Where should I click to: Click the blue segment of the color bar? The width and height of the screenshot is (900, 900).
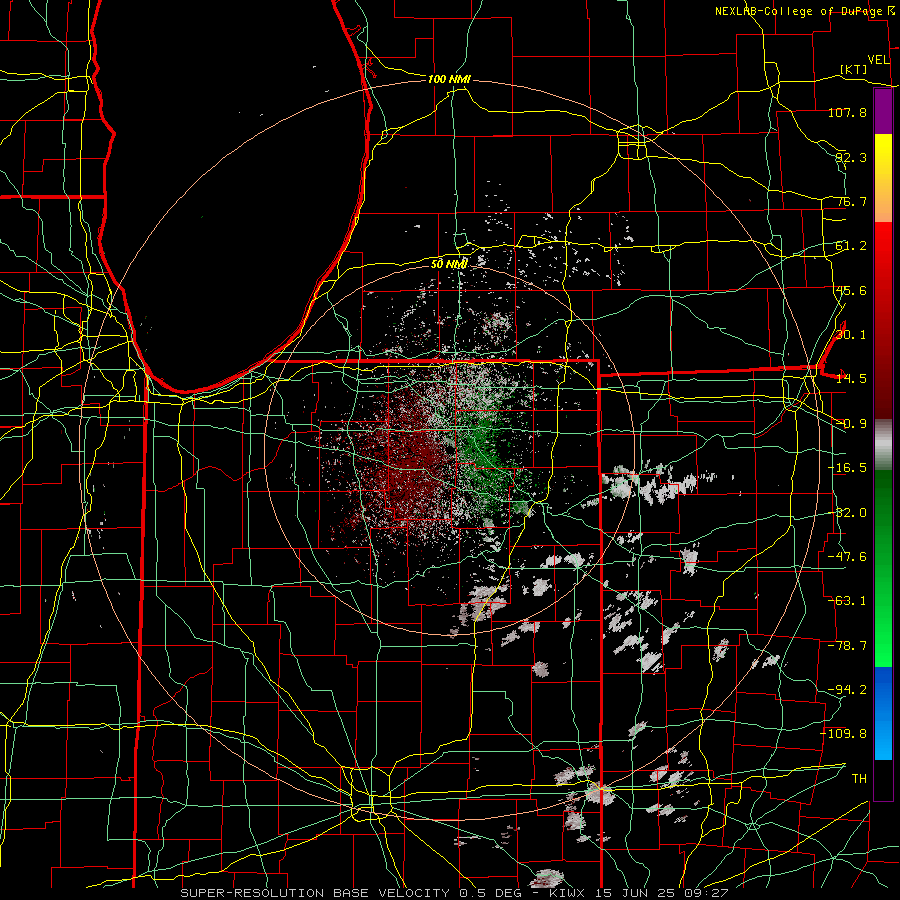coord(883,713)
